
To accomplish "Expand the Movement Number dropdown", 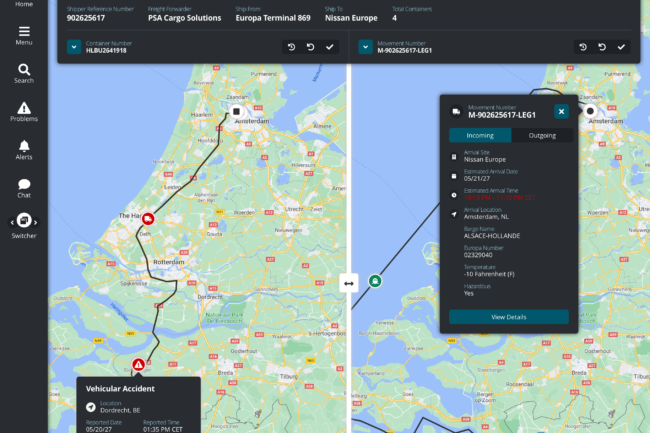I will click(367, 47).
